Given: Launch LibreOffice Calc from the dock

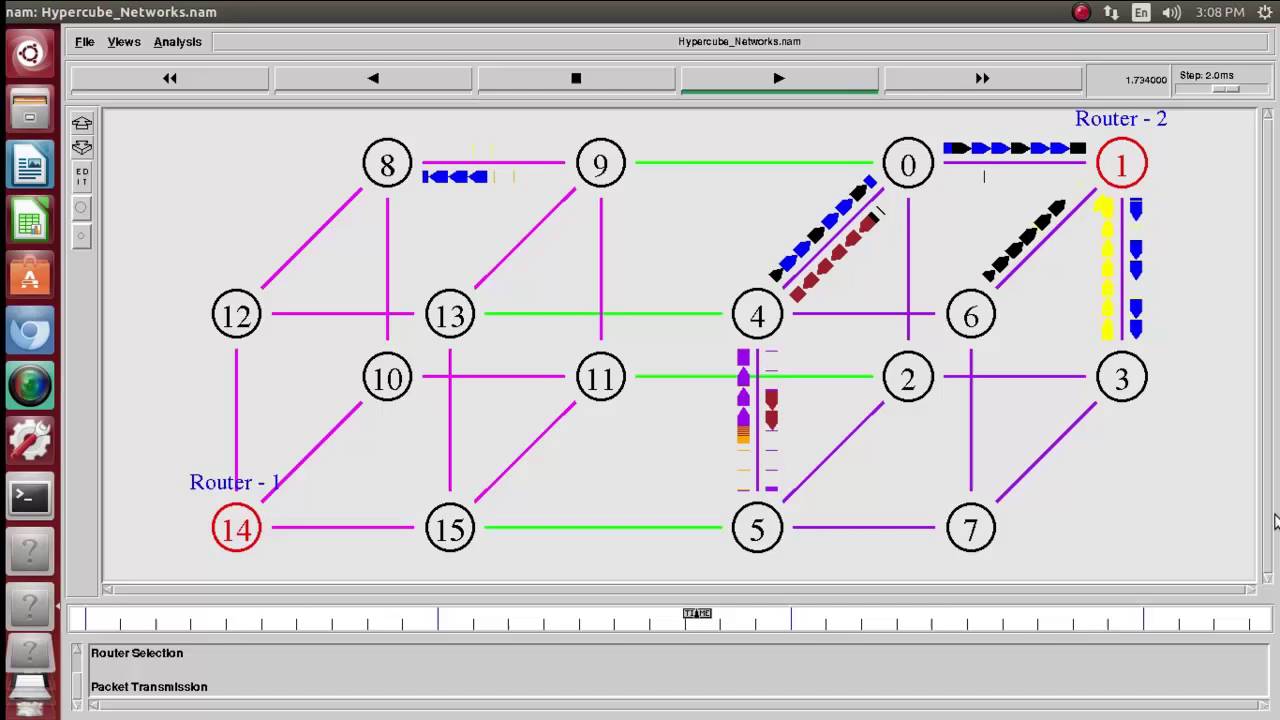Looking at the screenshot, I should (x=30, y=221).
